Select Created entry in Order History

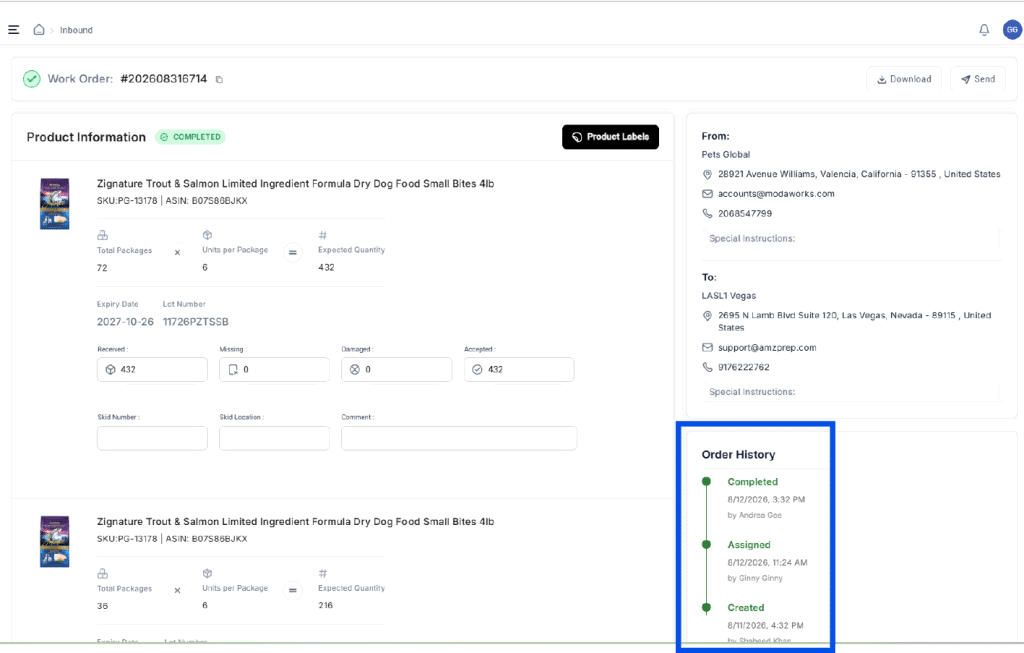746,607
